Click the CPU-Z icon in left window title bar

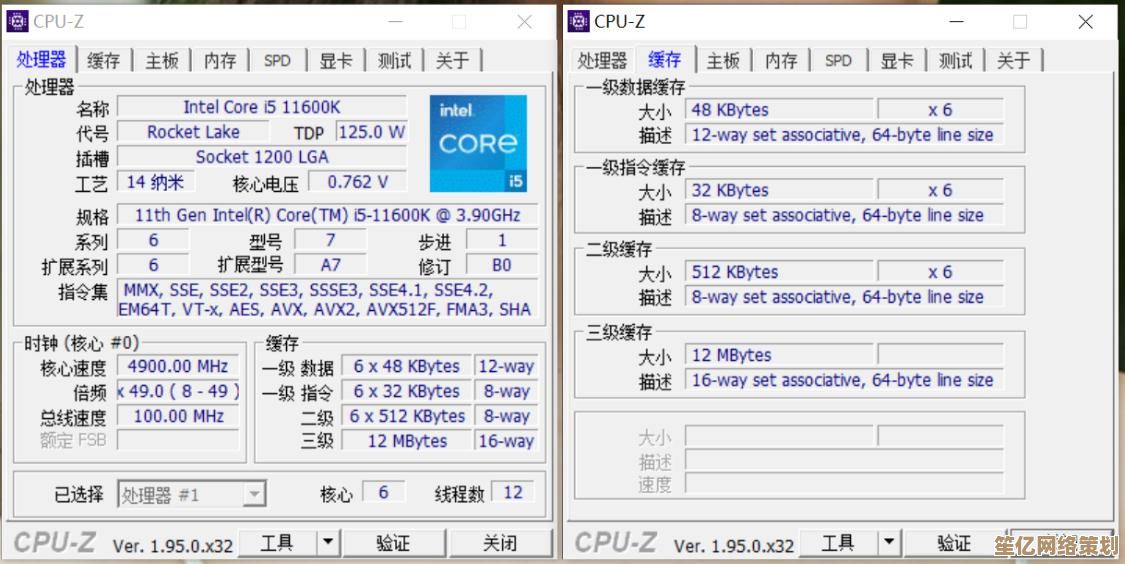[x=18, y=21]
